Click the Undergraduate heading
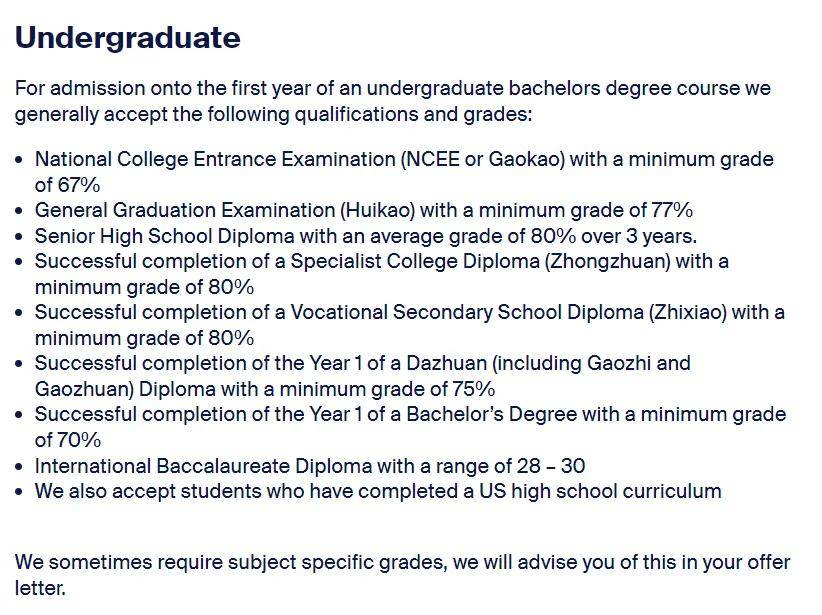 [127, 38]
